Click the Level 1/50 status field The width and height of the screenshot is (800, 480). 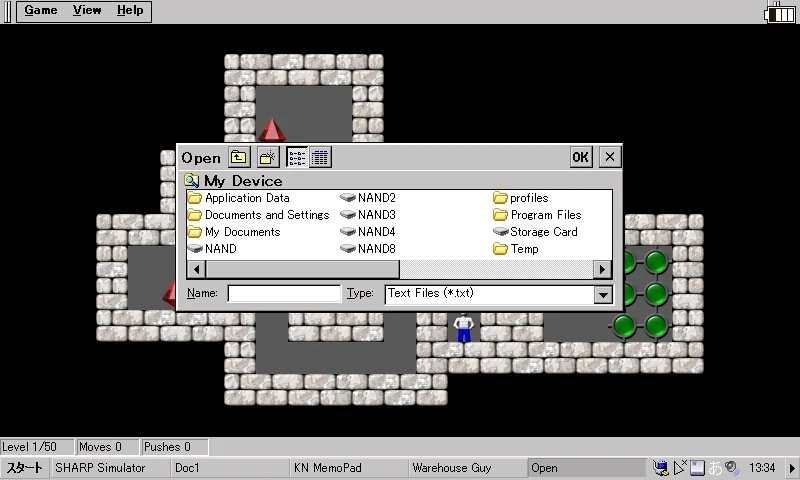(x=37, y=447)
